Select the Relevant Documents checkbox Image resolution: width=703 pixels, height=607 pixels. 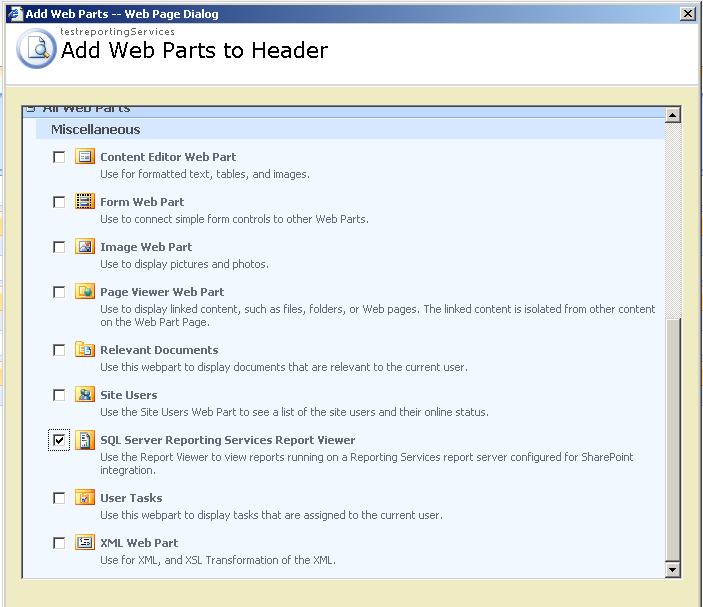point(59,350)
